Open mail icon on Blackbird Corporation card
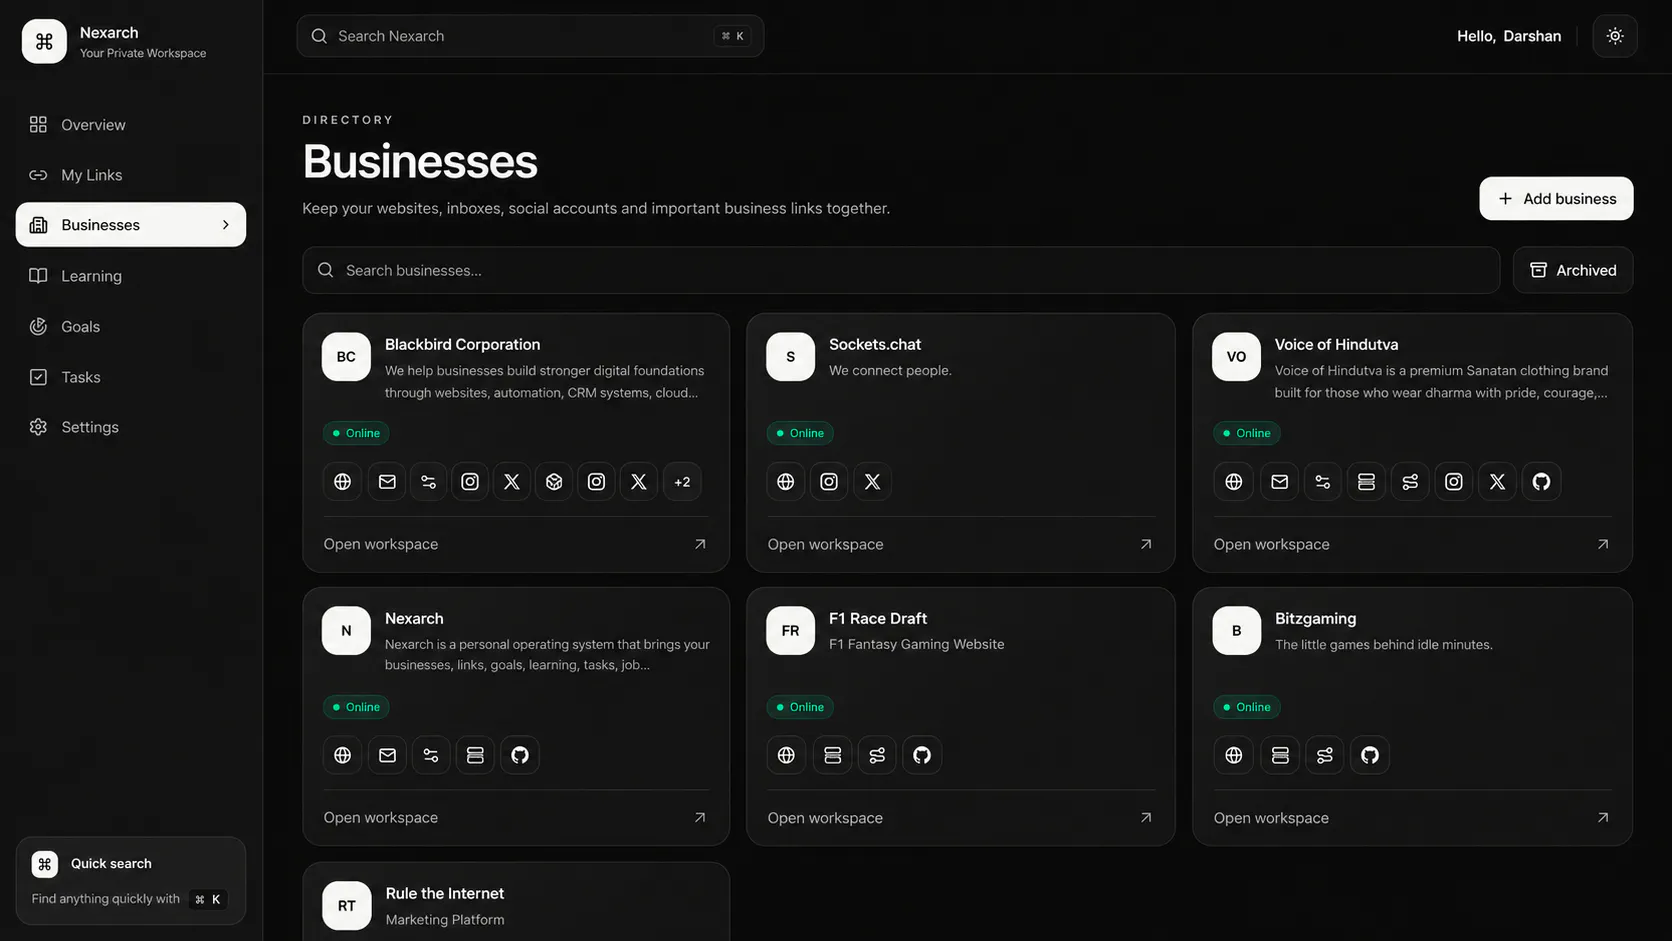The height and width of the screenshot is (941, 1672). tap(387, 482)
